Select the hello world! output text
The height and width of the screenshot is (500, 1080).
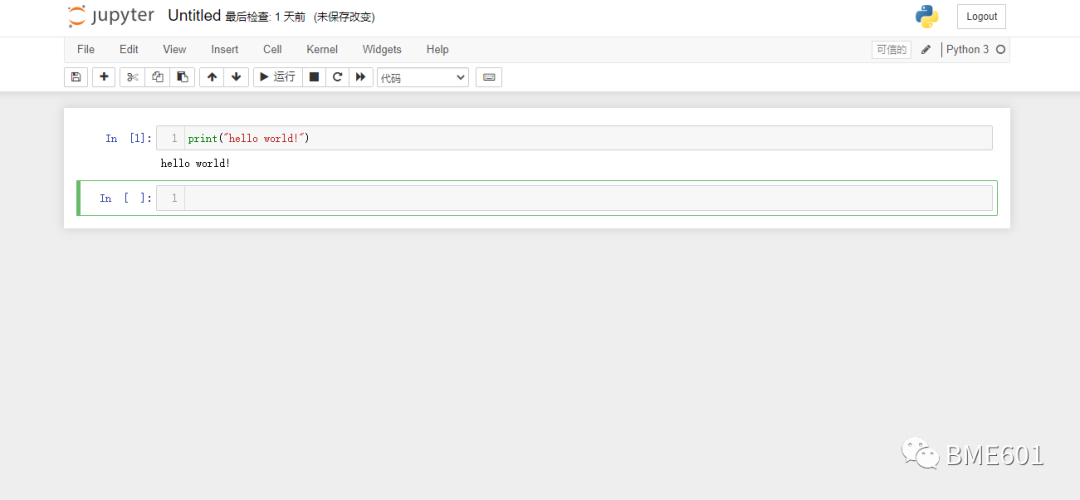point(196,164)
